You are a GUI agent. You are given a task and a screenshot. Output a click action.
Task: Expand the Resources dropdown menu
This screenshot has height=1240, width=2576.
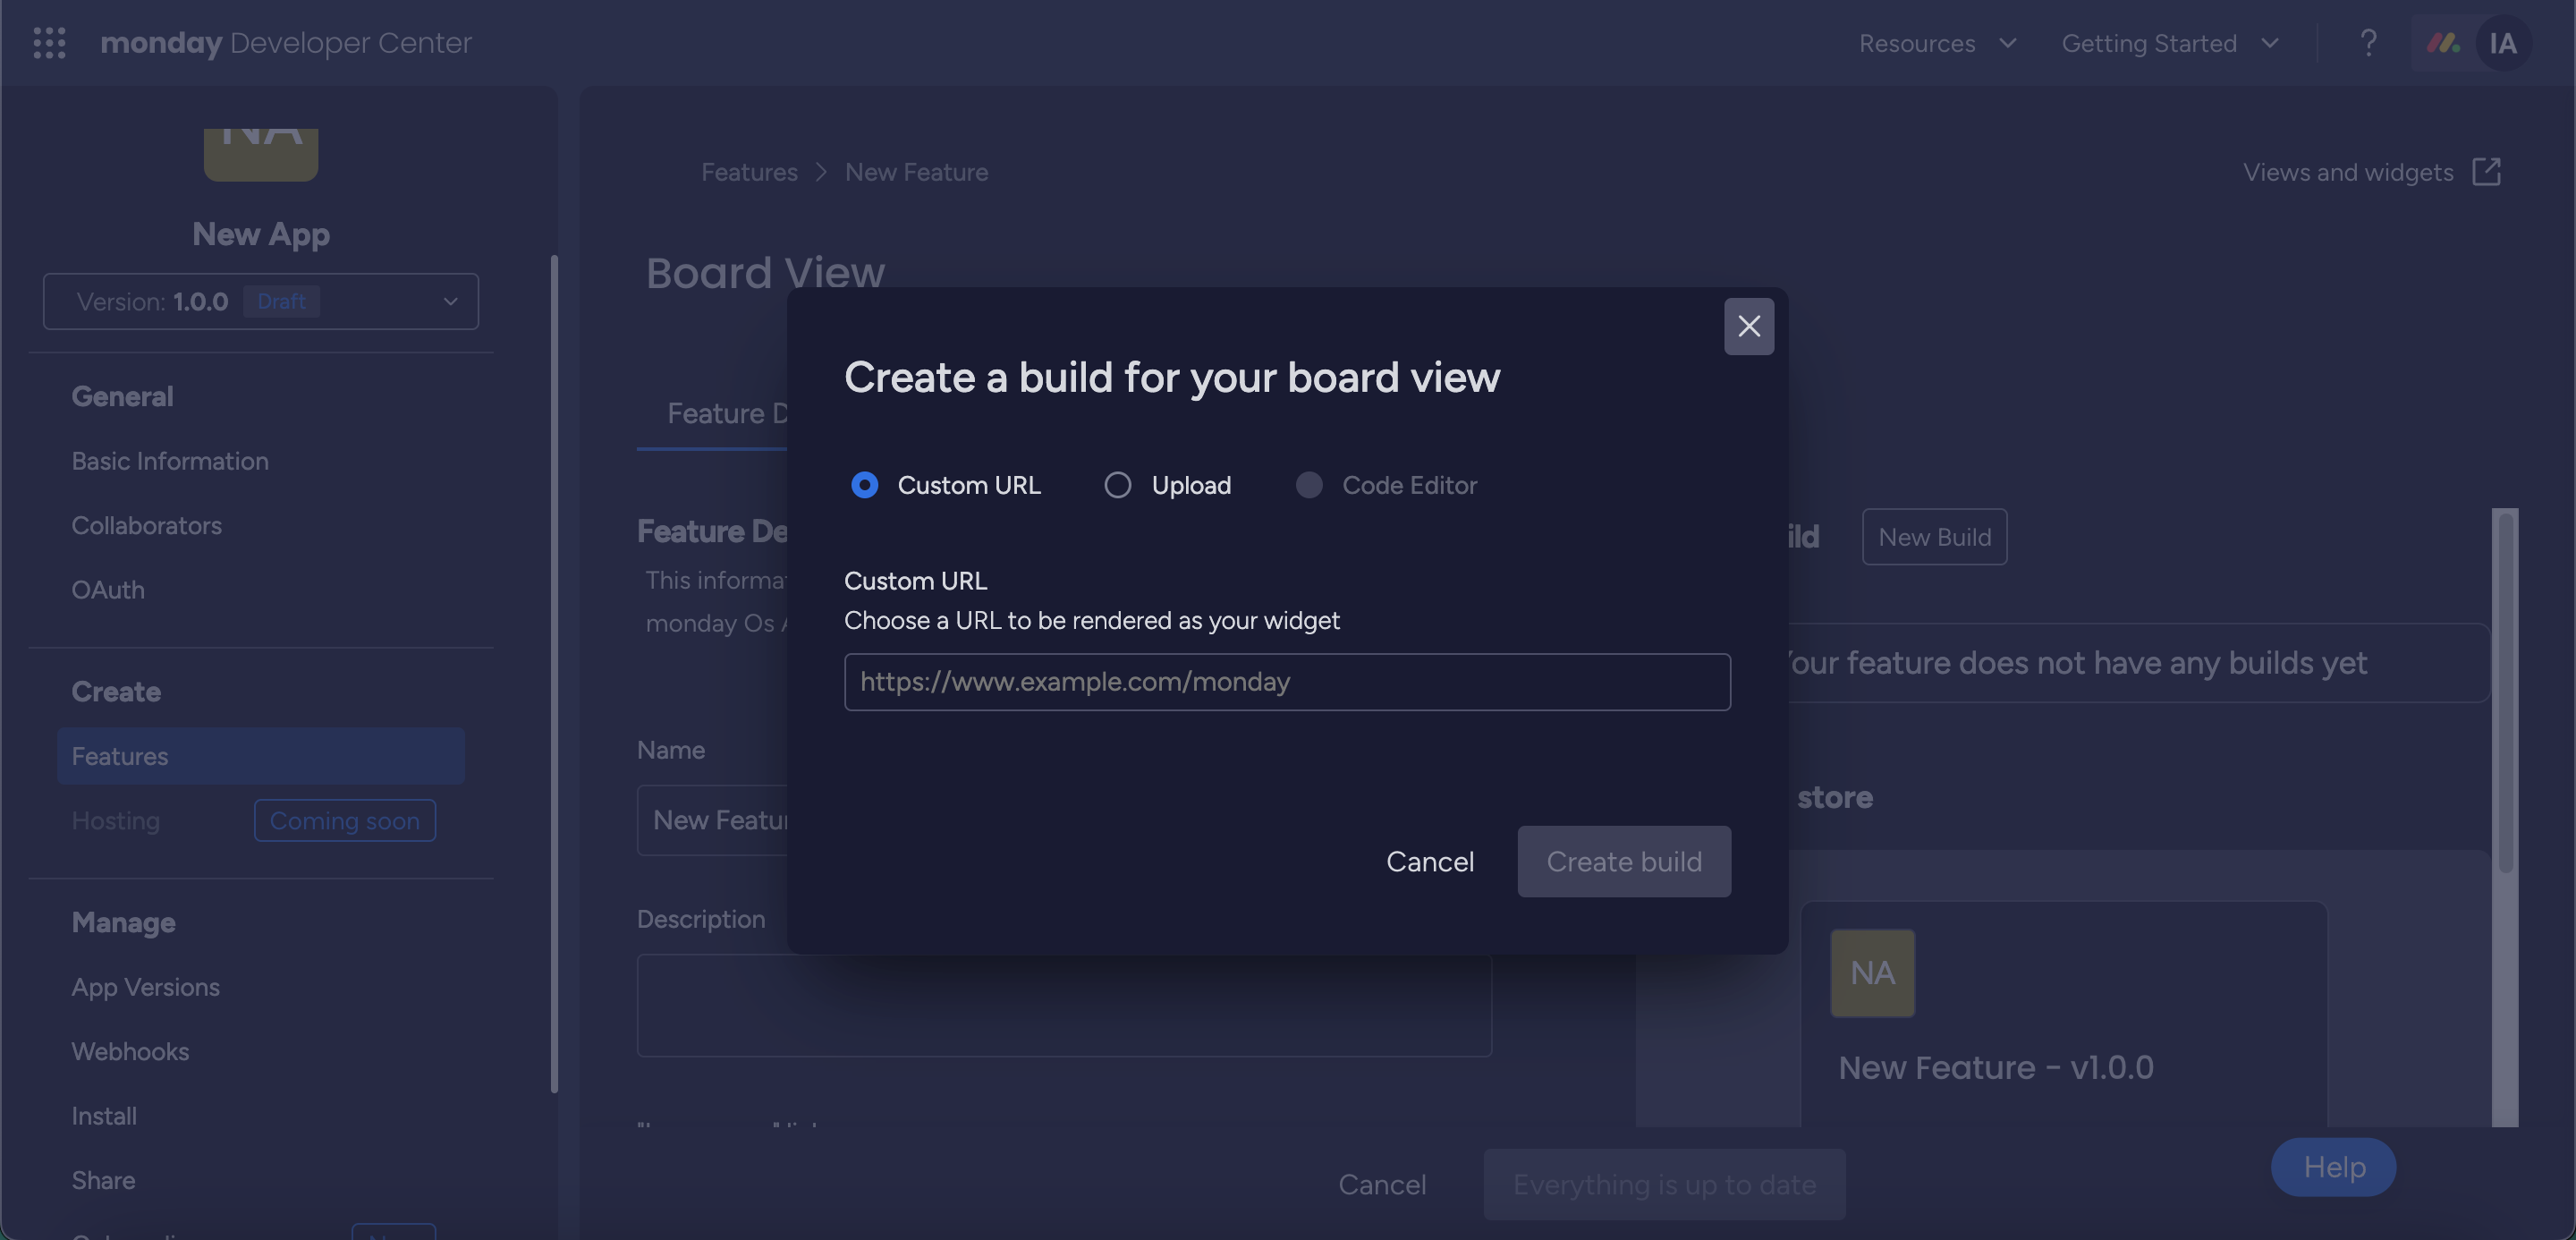pyautogui.click(x=1936, y=43)
